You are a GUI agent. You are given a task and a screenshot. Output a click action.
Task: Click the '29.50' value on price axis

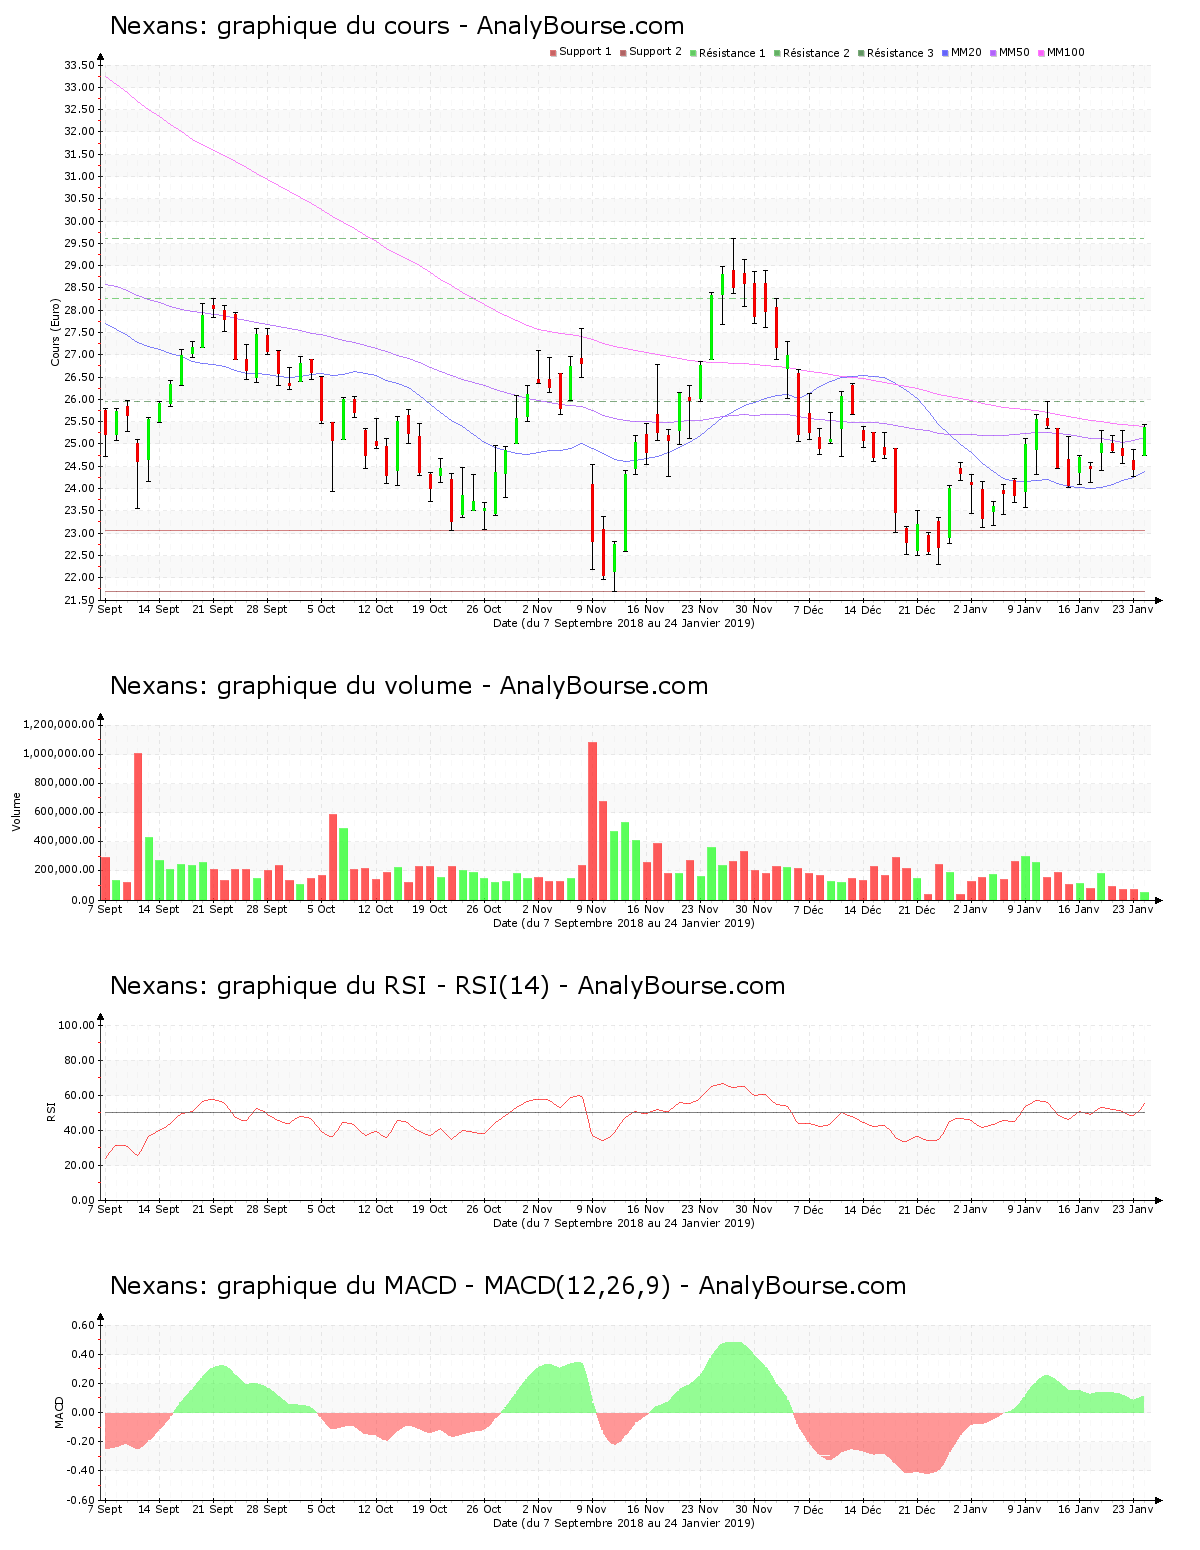[x=79, y=243]
